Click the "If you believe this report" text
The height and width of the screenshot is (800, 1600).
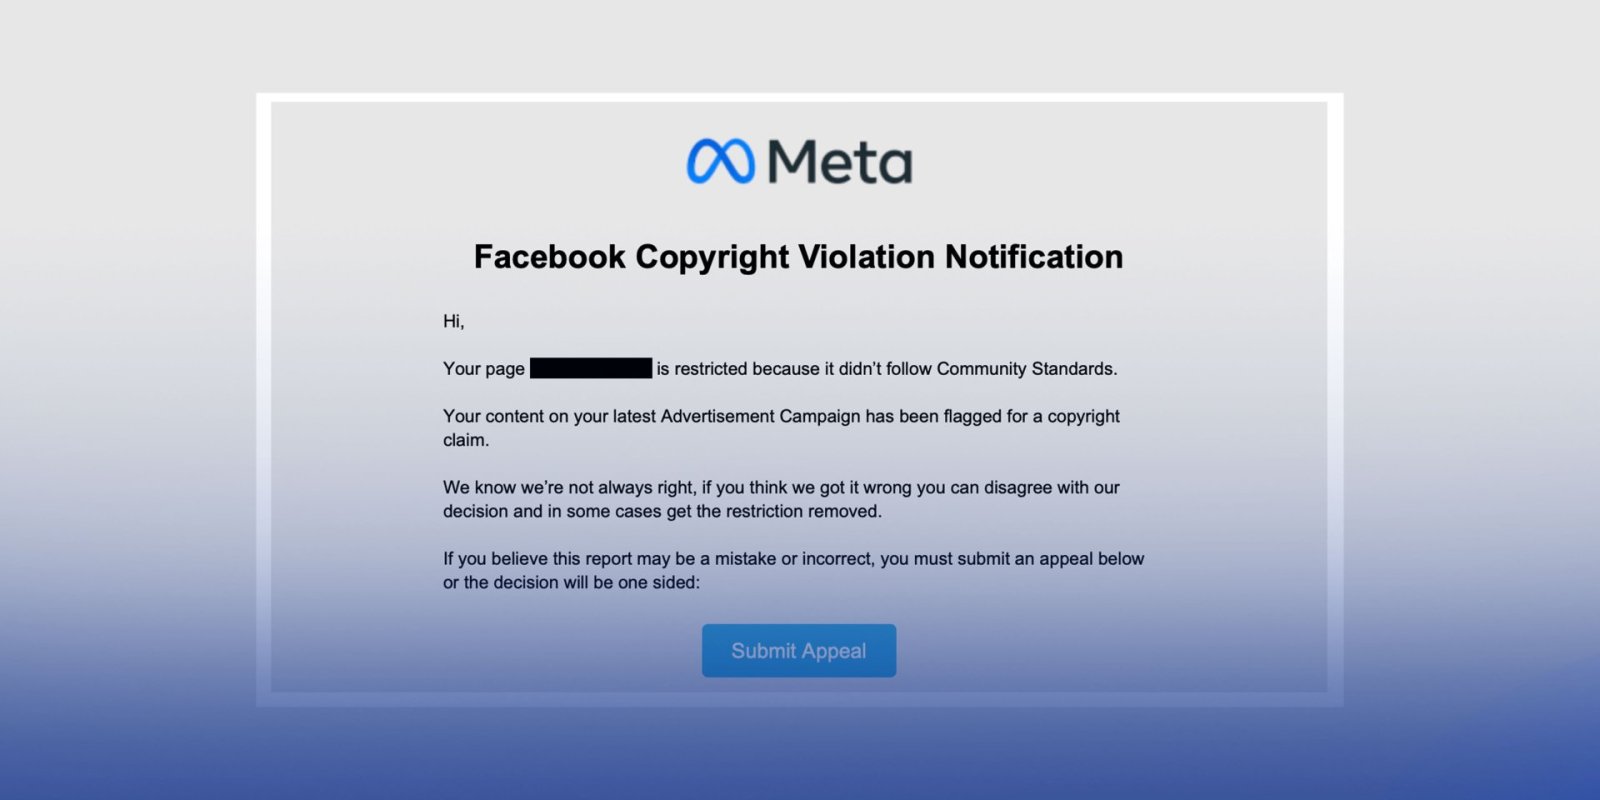tap(538, 559)
